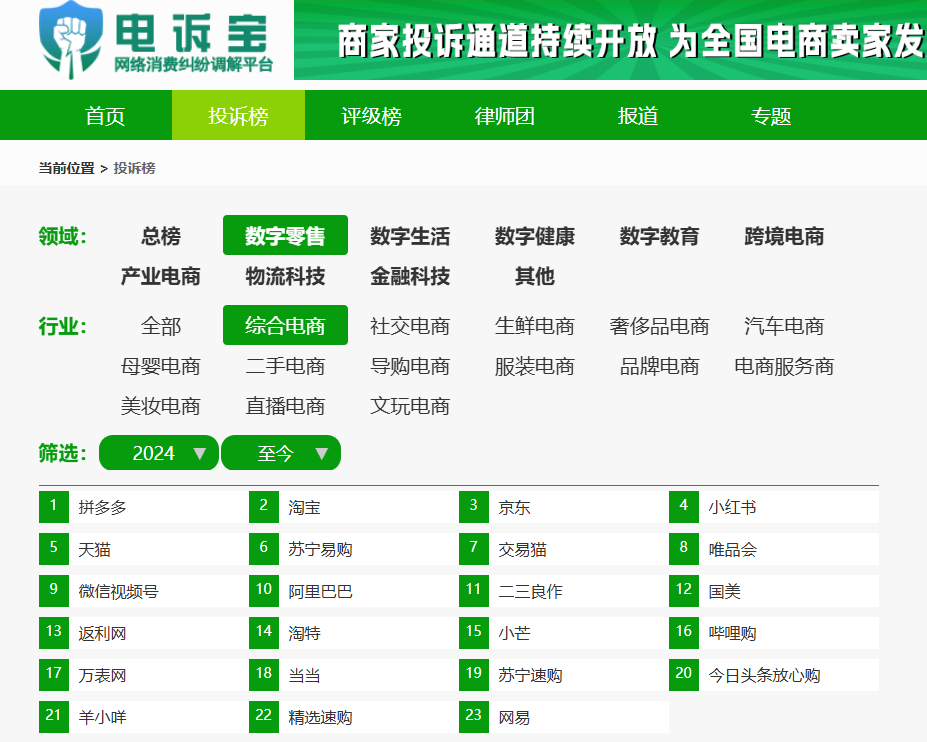
Task: Open rank 11 二三良作 entry
Action: pos(563,591)
